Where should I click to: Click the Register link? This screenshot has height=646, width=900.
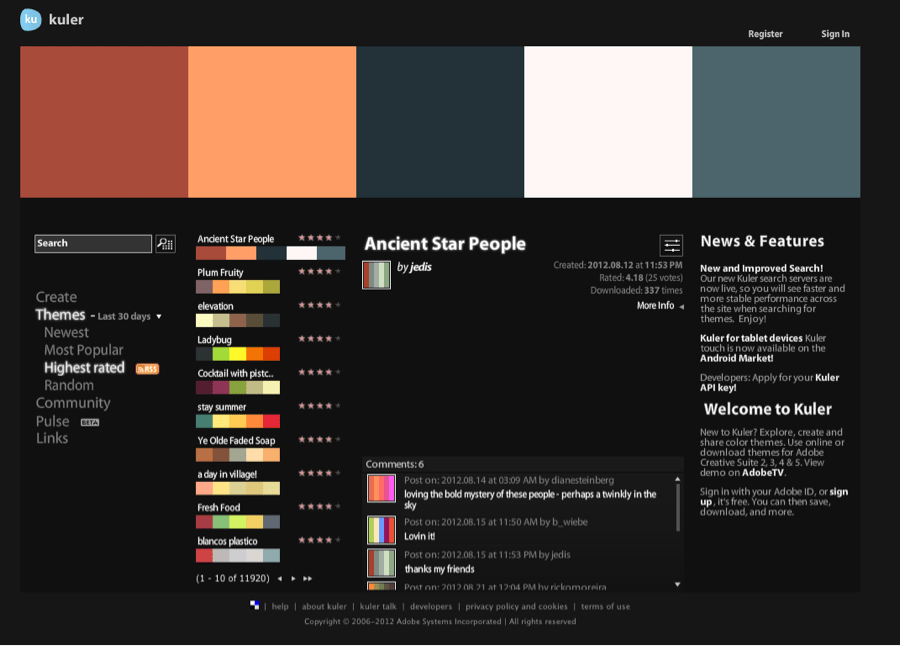click(765, 34)
